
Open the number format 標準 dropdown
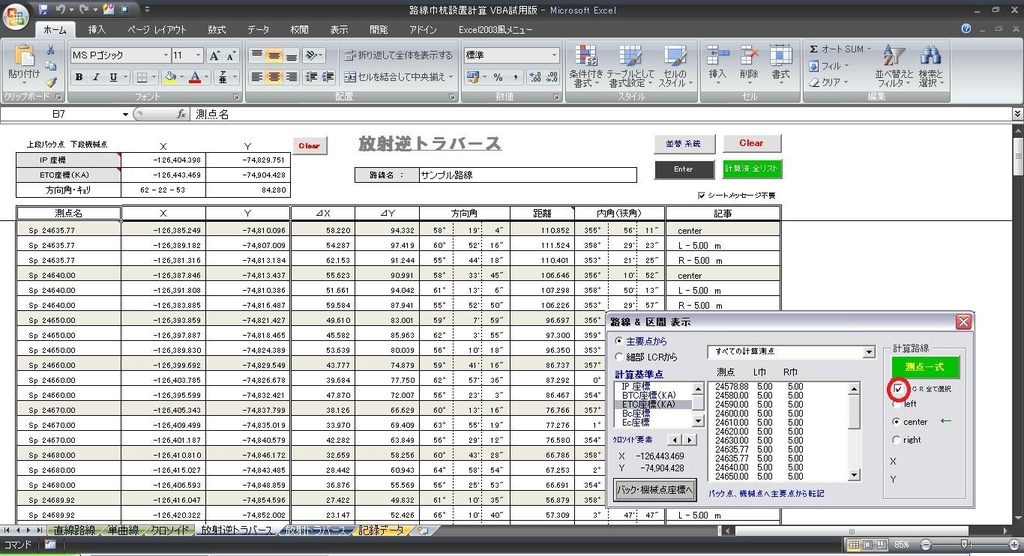[x=554, y=56]
